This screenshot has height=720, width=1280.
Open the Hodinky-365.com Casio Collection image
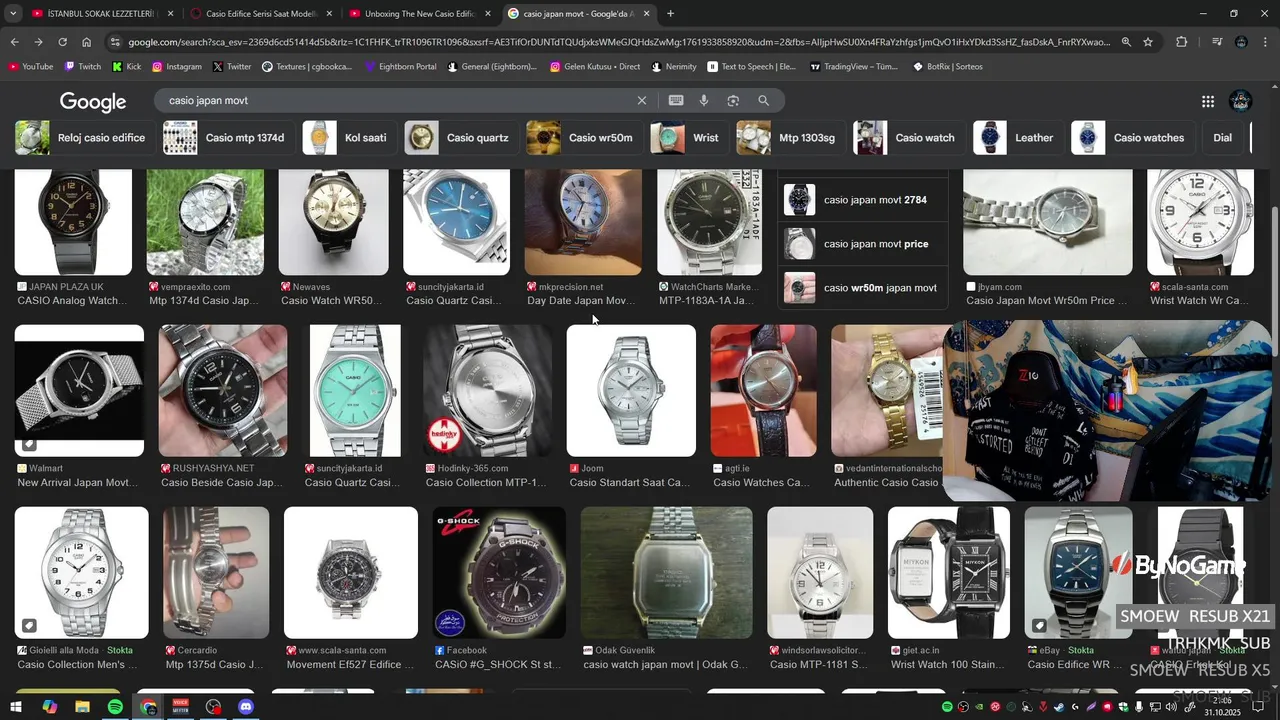[487, 390]
